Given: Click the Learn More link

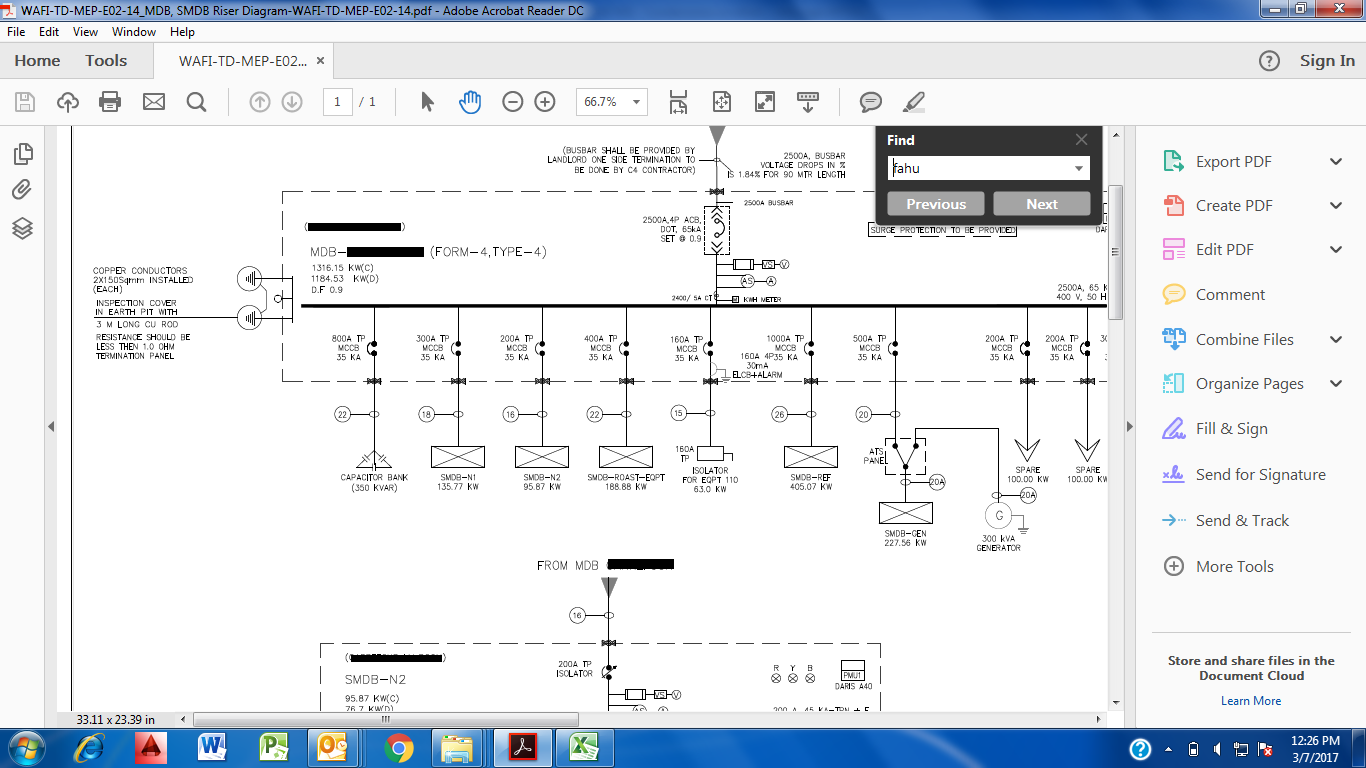Looking at the screenshot, I should click(x=1250, y=701).
